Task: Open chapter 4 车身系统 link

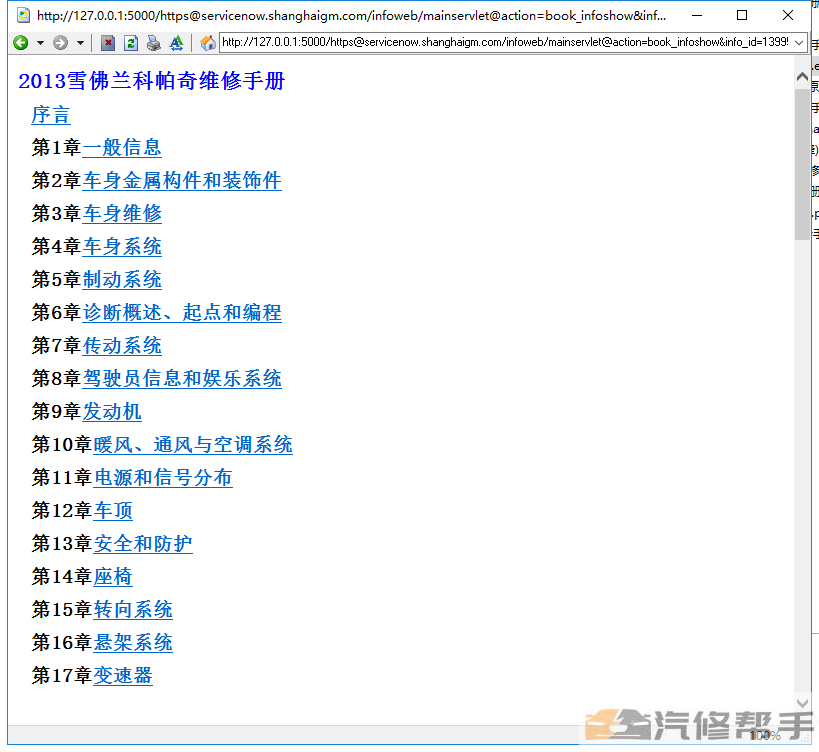Action: pyautogui.click(x=122, y=246)
